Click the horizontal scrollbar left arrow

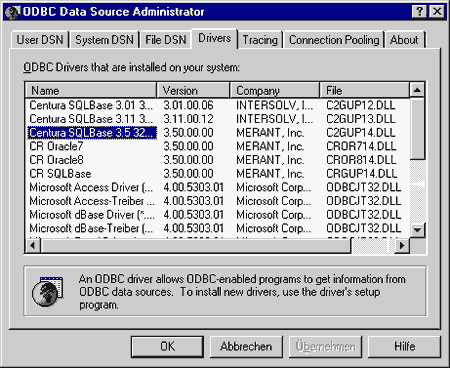coord(33,246)
